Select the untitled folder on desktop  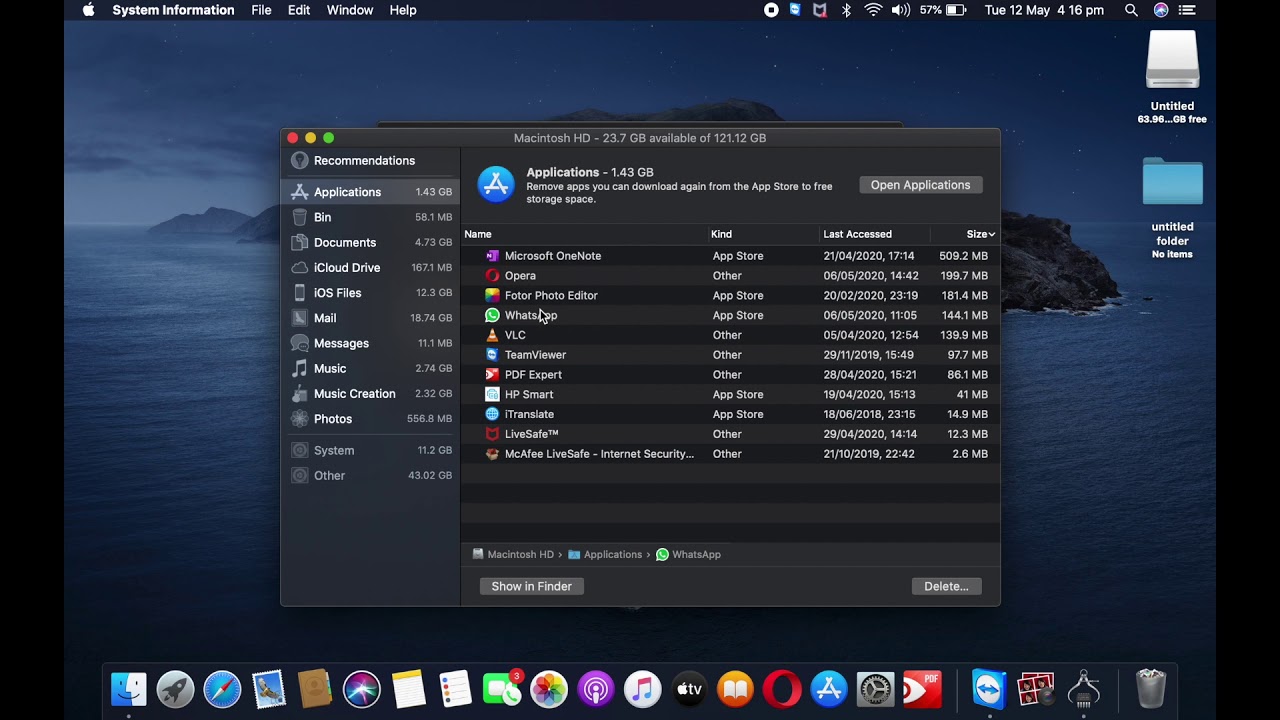[1172, 208]
